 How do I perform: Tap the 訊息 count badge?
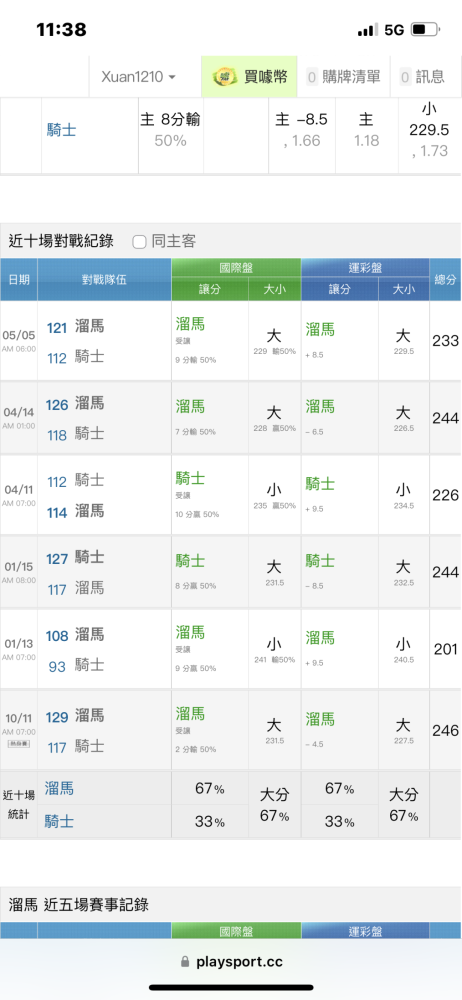405,77
